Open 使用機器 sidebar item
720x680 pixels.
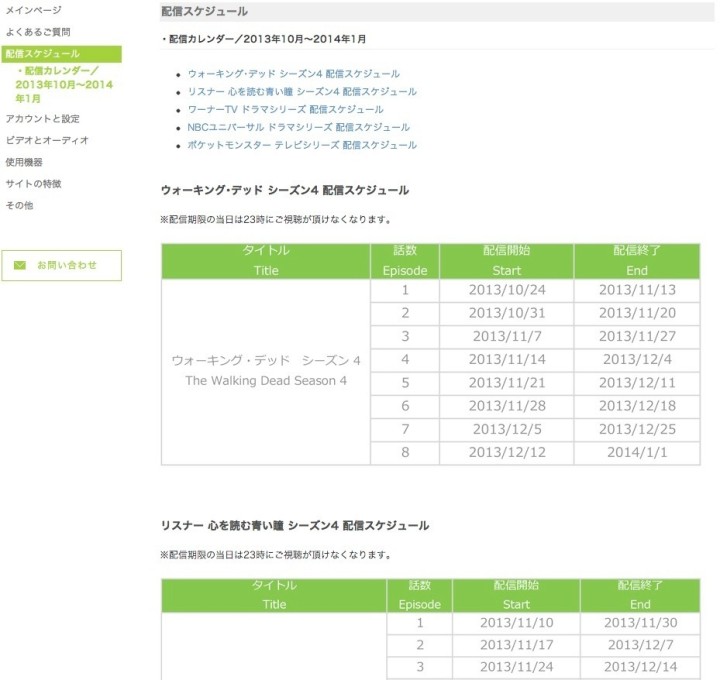click(x=24, y=162)
